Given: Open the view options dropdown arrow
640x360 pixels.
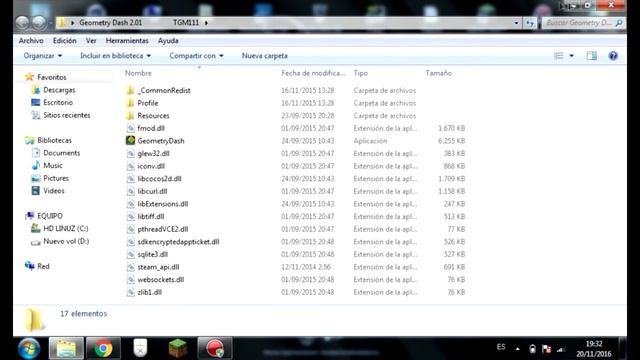Looking at the screenshot, I should coord(571,56).
